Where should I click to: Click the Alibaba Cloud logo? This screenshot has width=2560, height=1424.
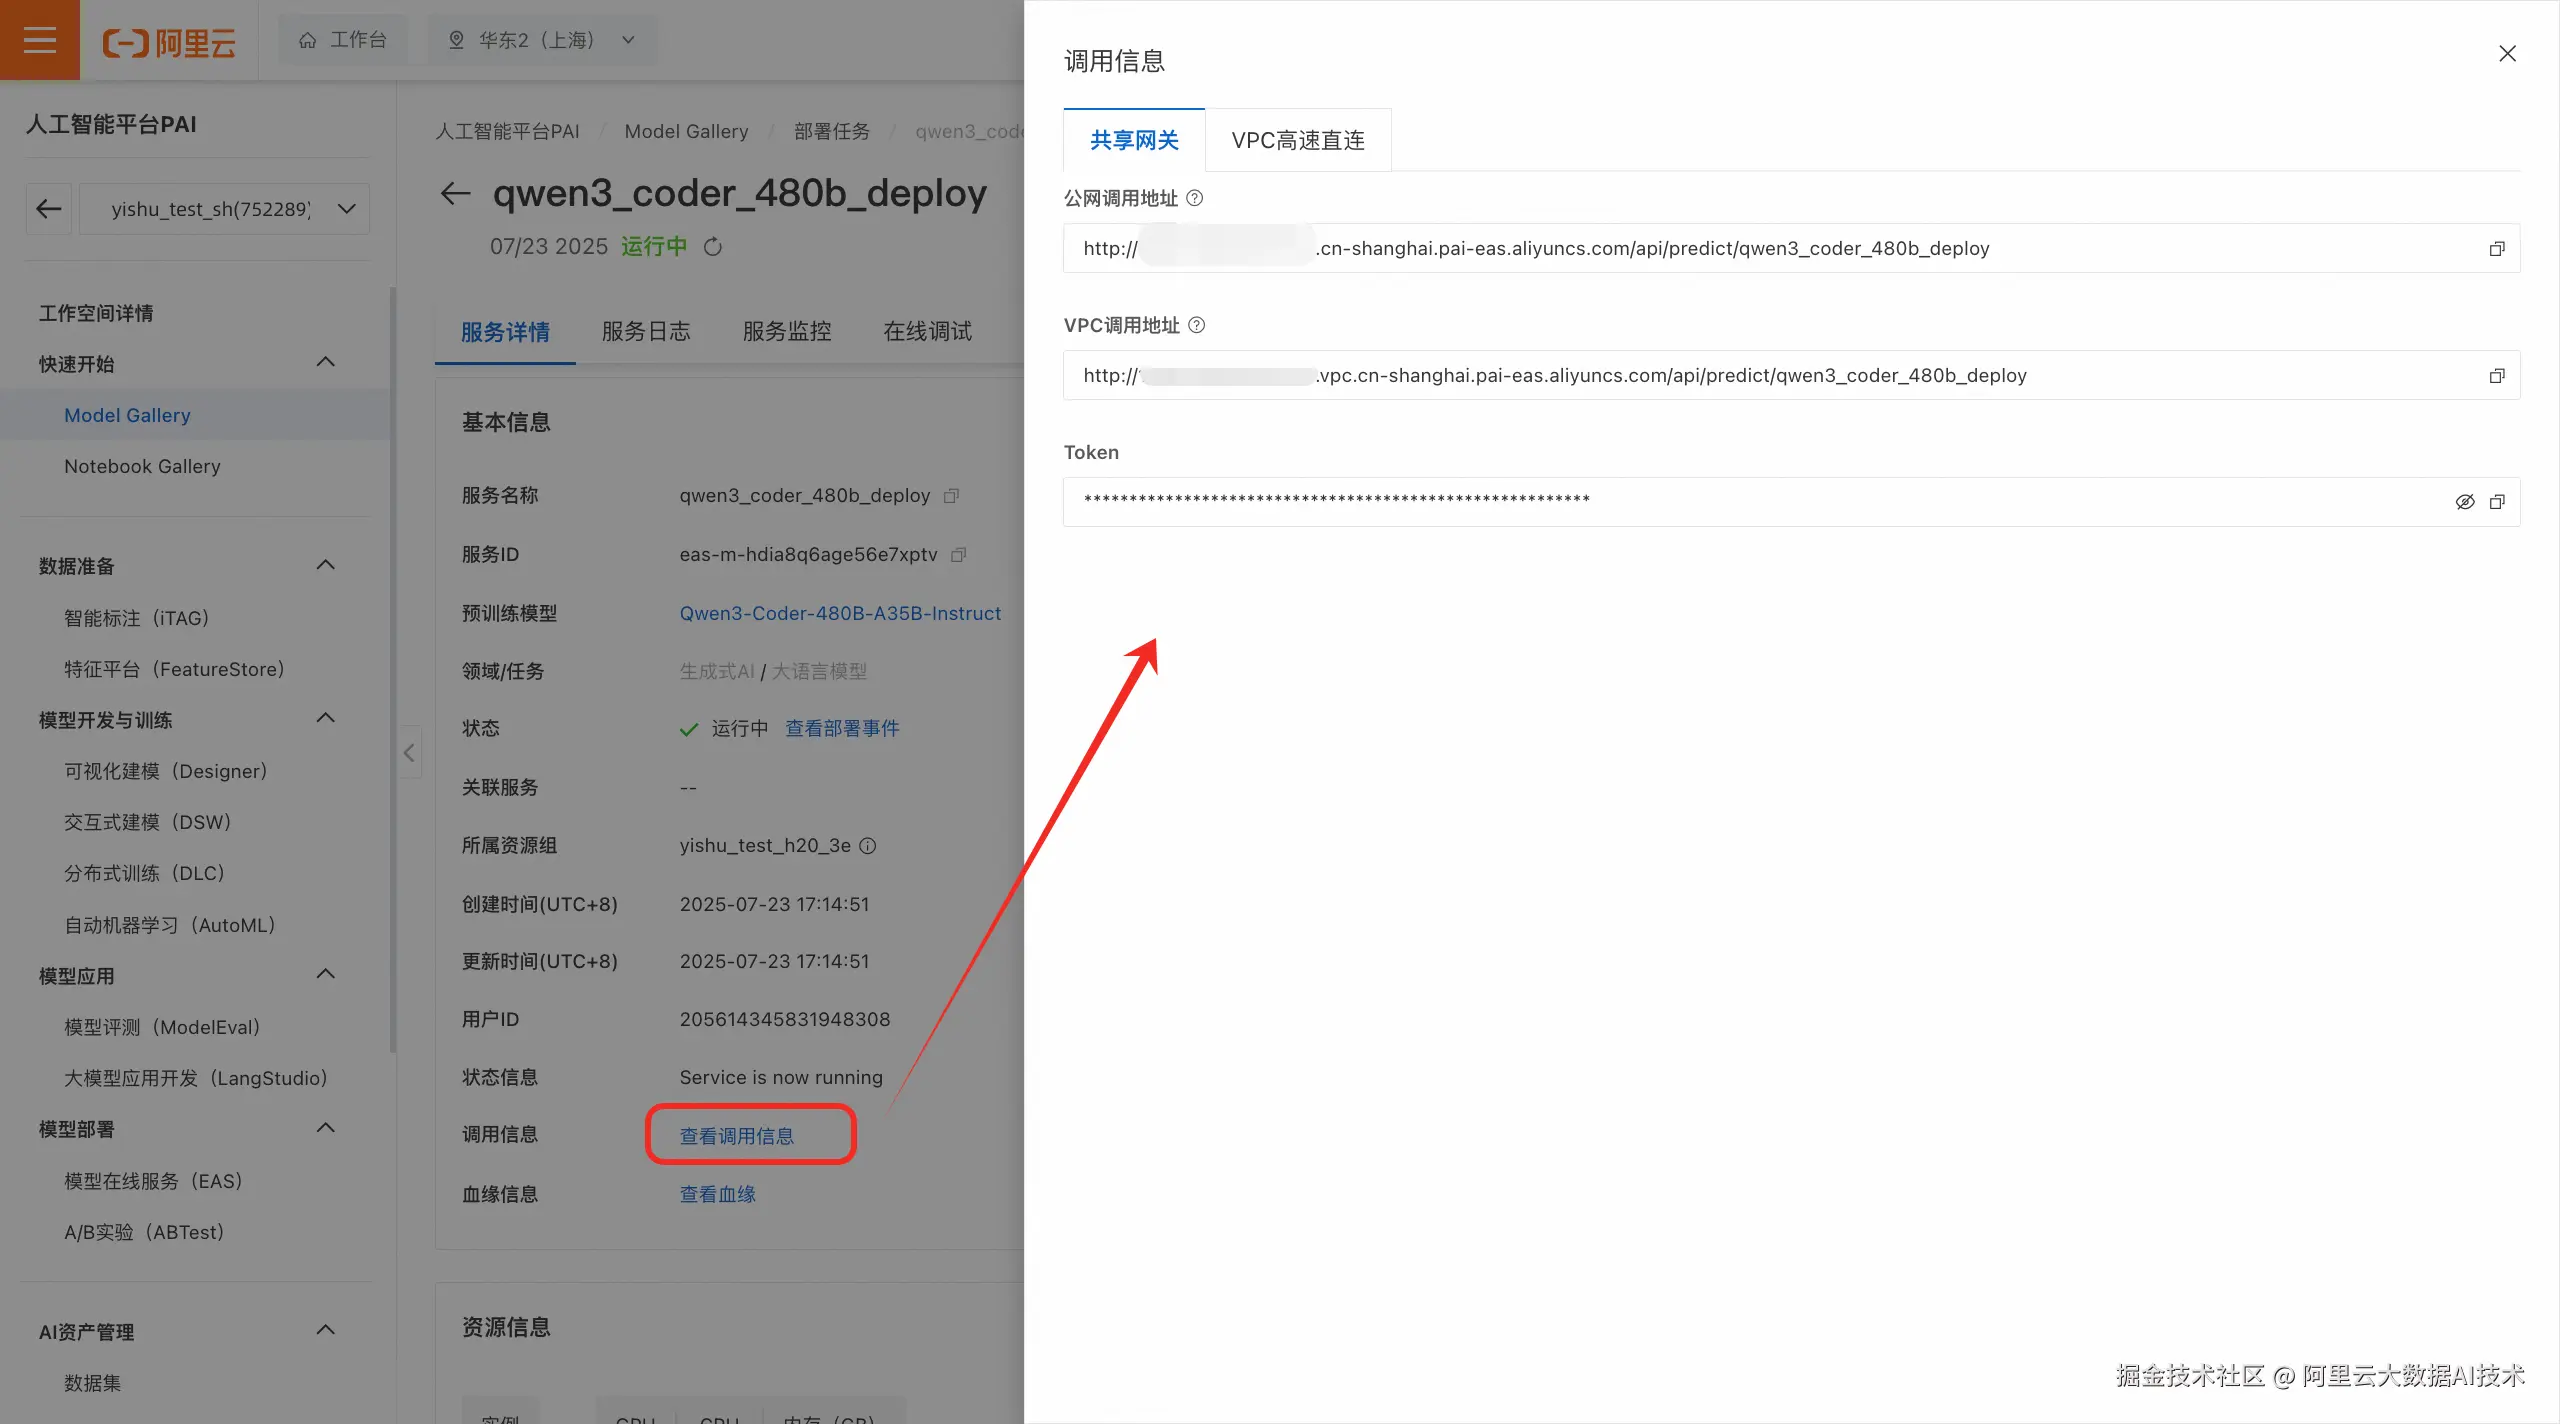169,42
